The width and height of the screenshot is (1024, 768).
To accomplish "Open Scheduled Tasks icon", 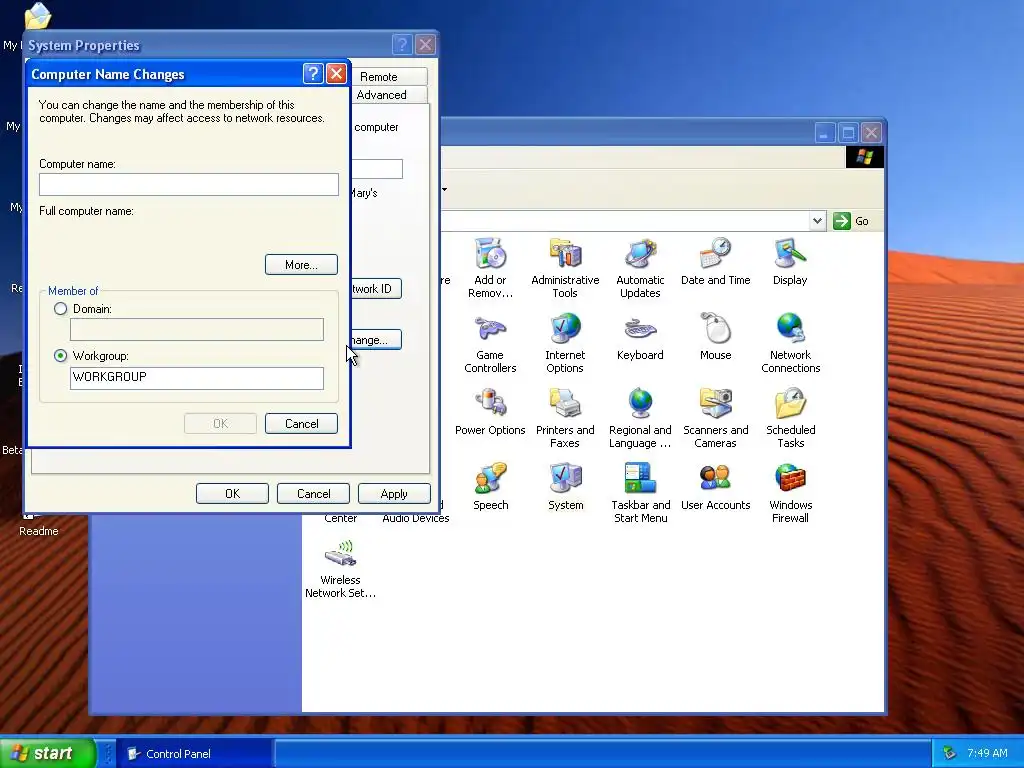I will click(x=790, y=418).
